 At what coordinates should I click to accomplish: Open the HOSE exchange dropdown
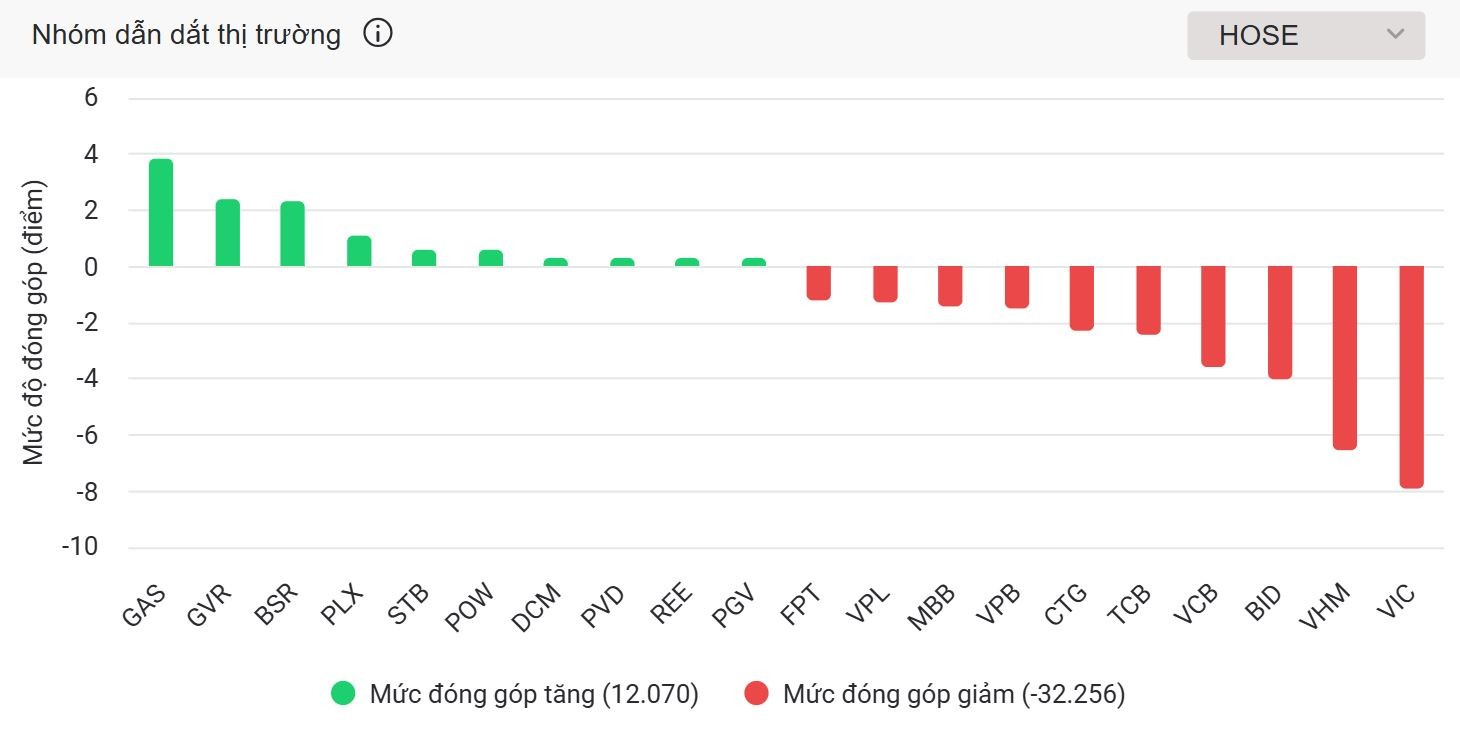pos(1305,36)
